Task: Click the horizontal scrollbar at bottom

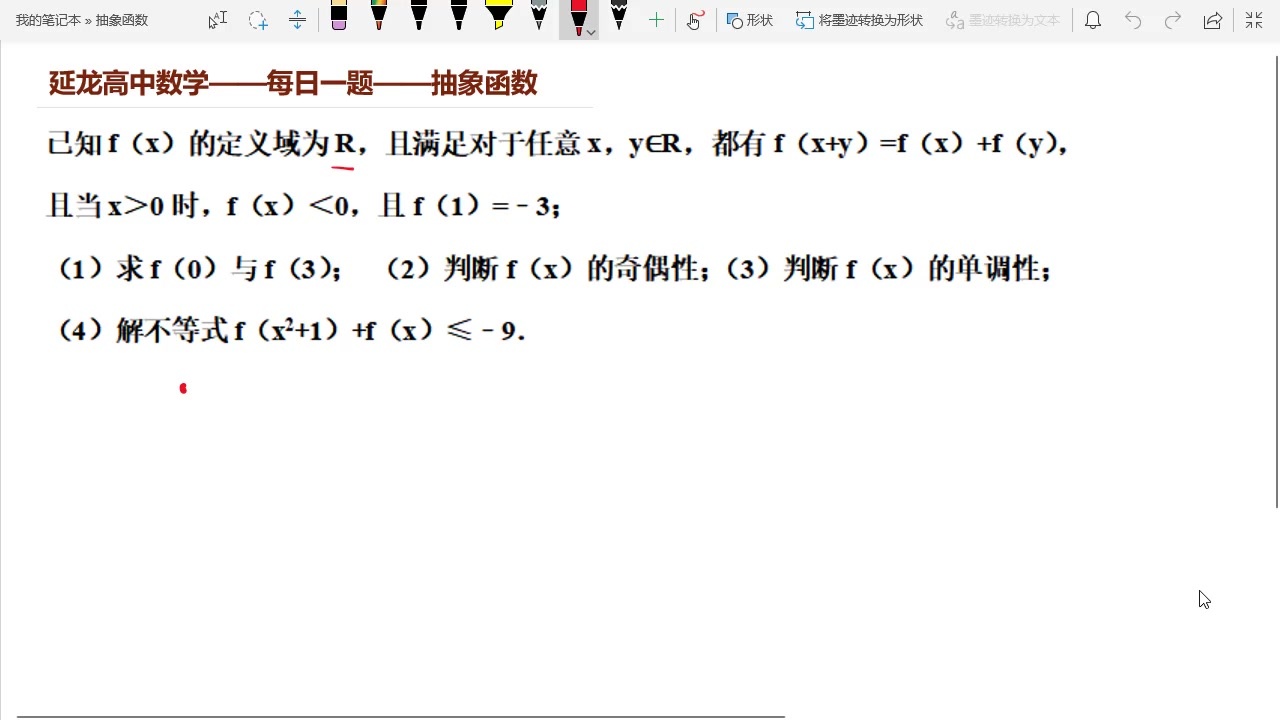Action: 400,716
